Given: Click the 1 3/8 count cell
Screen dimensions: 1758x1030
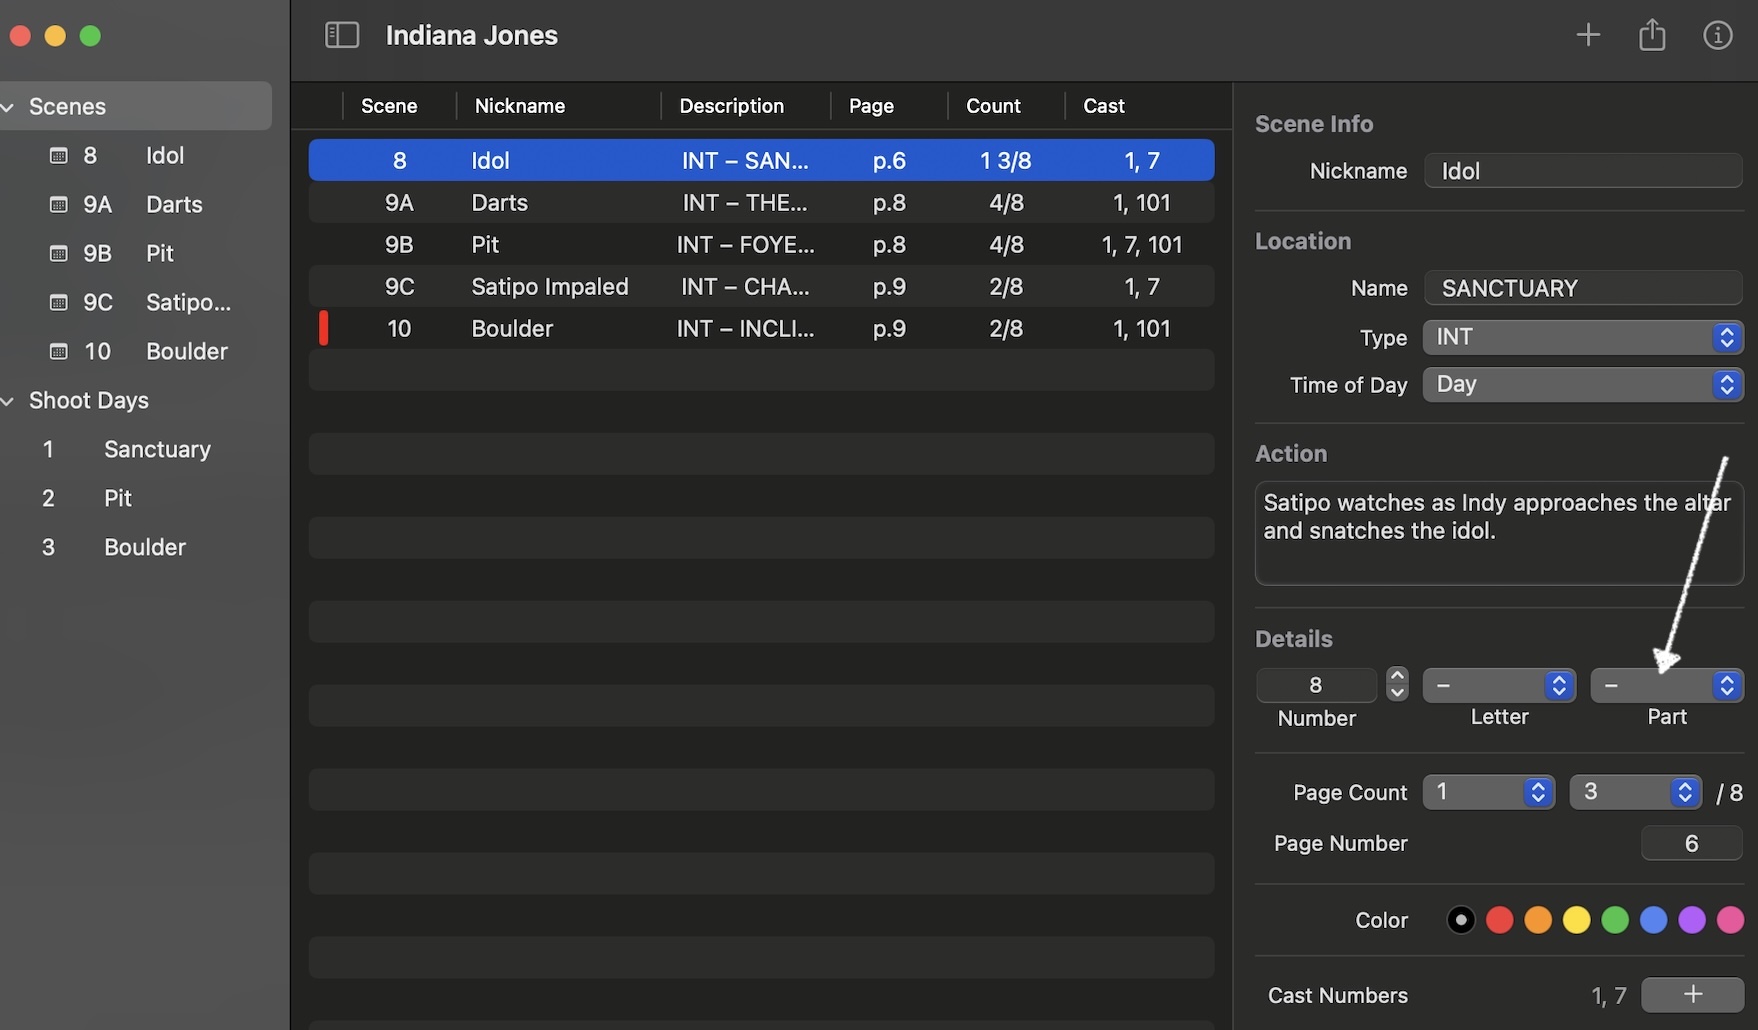Looking at the screenshot, I should point(1006,160).
